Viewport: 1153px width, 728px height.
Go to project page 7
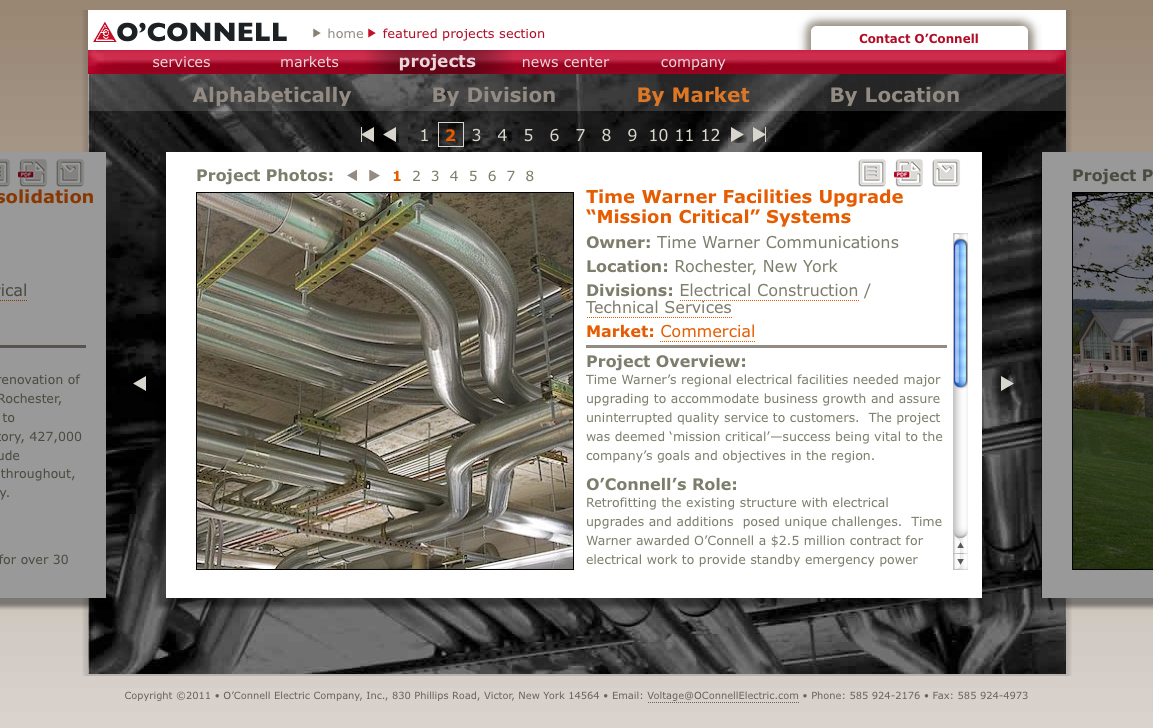pyautogui.click(x=580, y=135)
